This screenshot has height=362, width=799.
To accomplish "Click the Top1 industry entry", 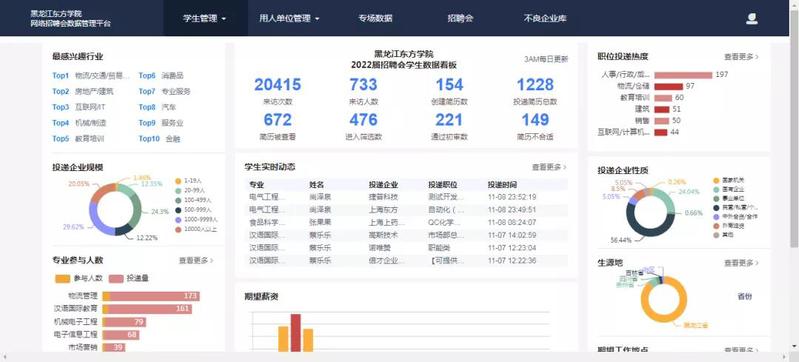I will pos(91,75).
